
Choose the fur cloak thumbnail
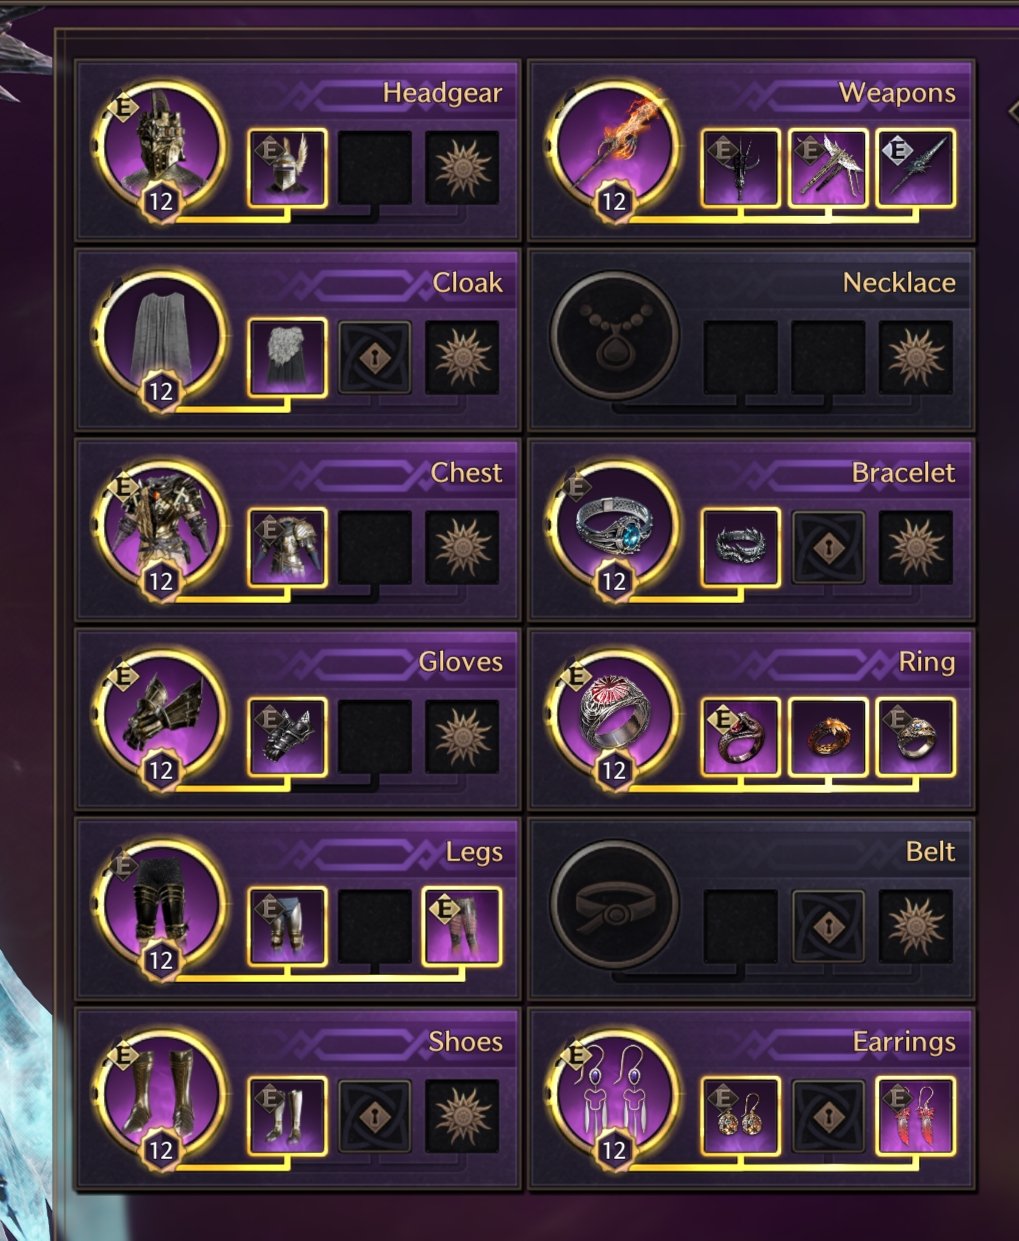click(287, 358)
